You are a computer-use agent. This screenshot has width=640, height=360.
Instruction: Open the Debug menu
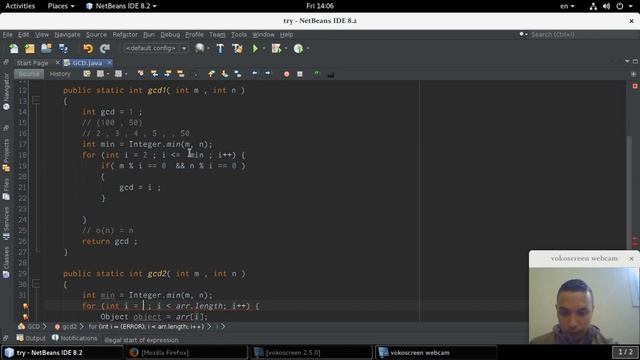pos(170,35)
